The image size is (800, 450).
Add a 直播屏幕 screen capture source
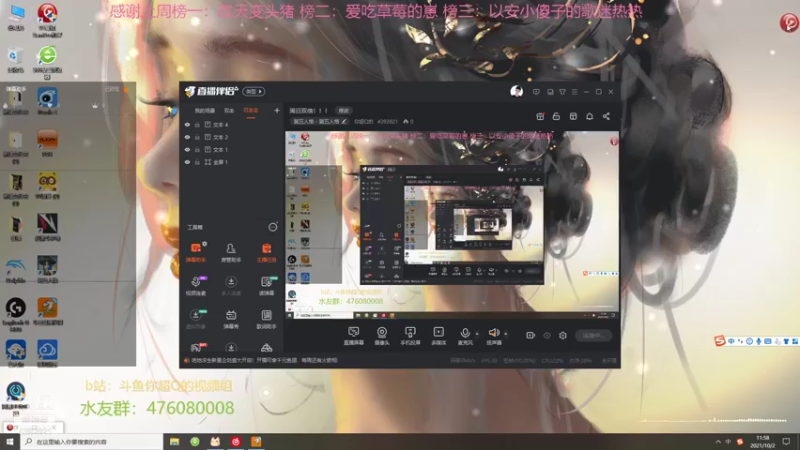coord(354,336)
